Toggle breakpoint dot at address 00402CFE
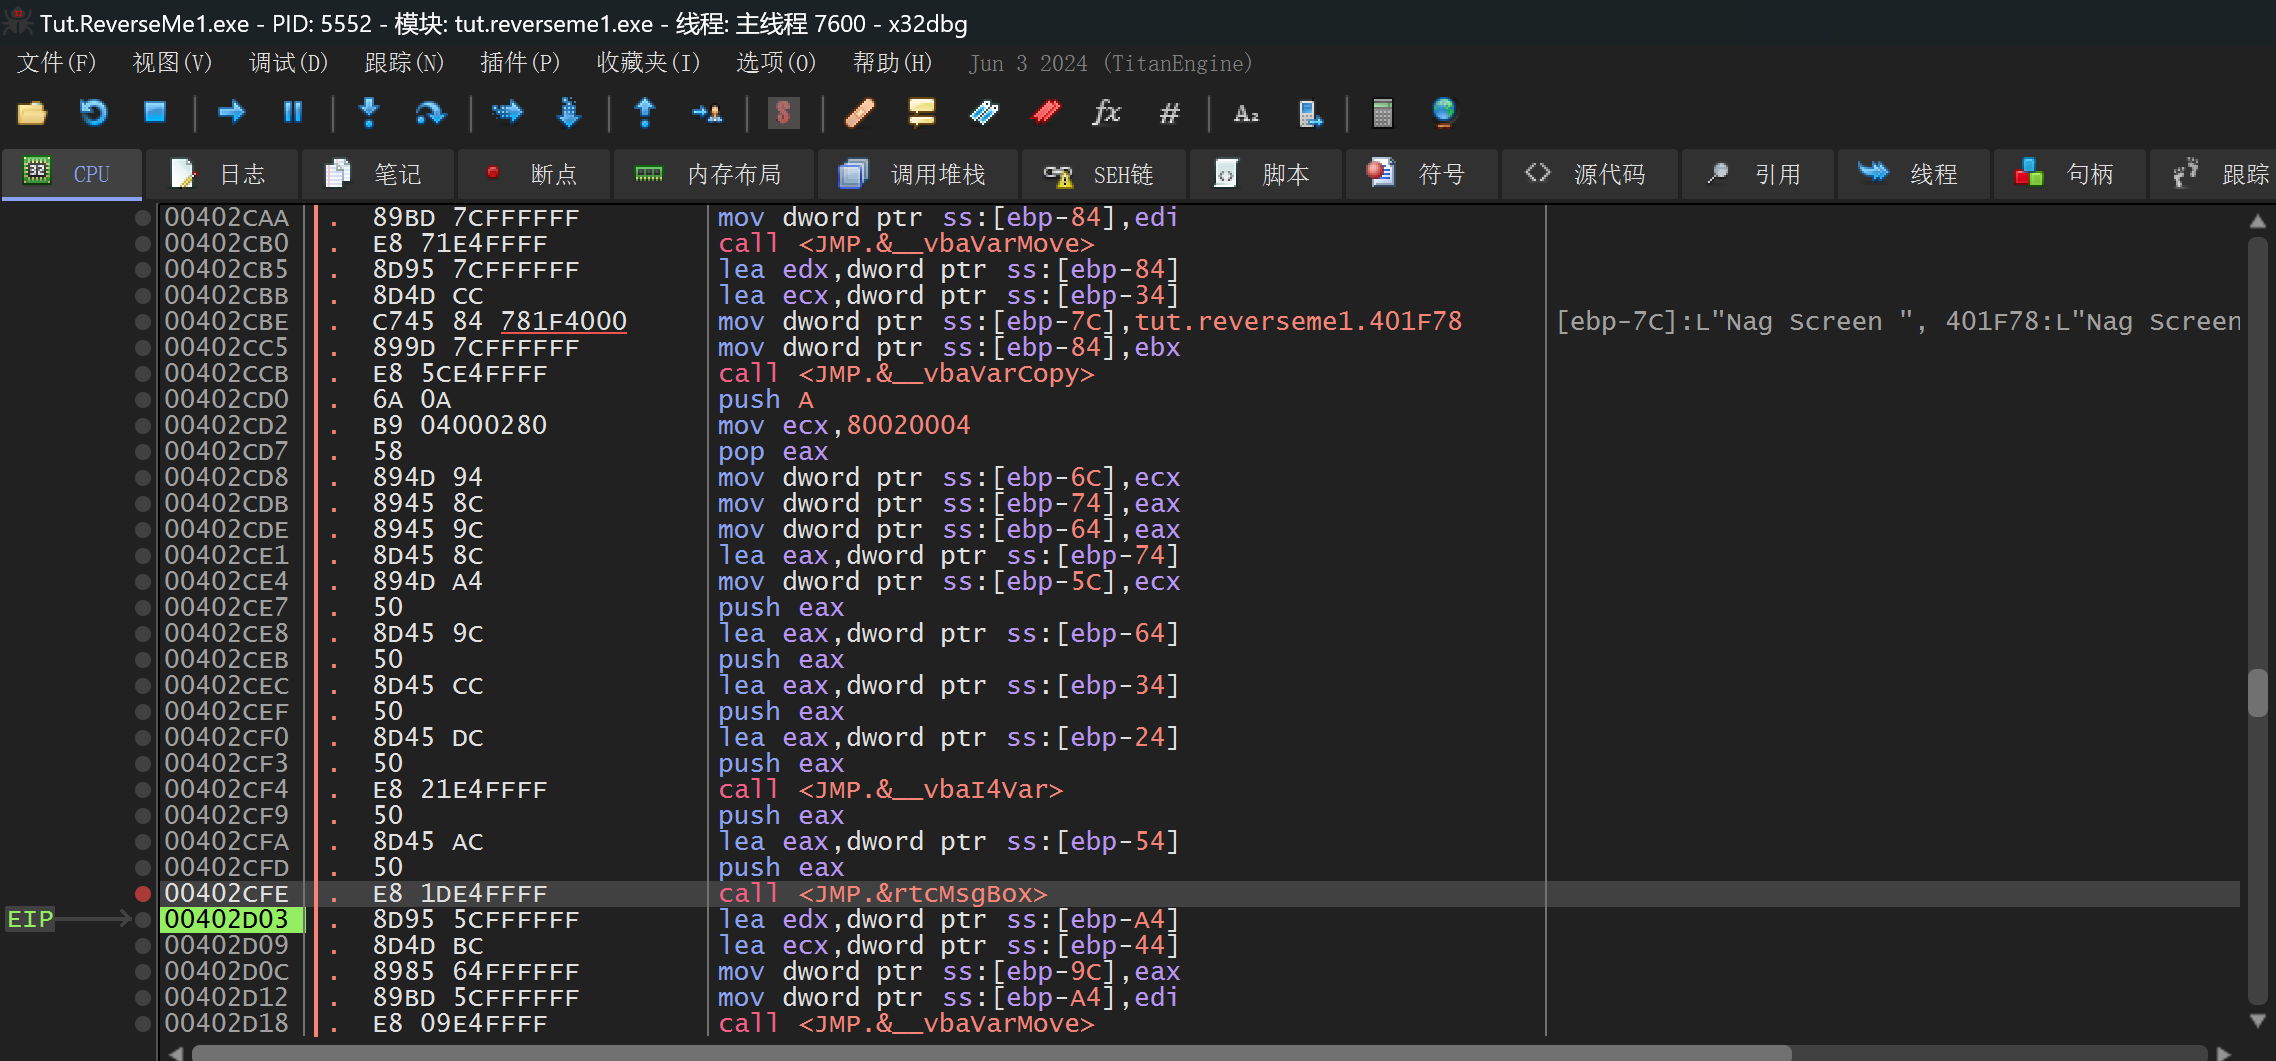 coord(143,894)
